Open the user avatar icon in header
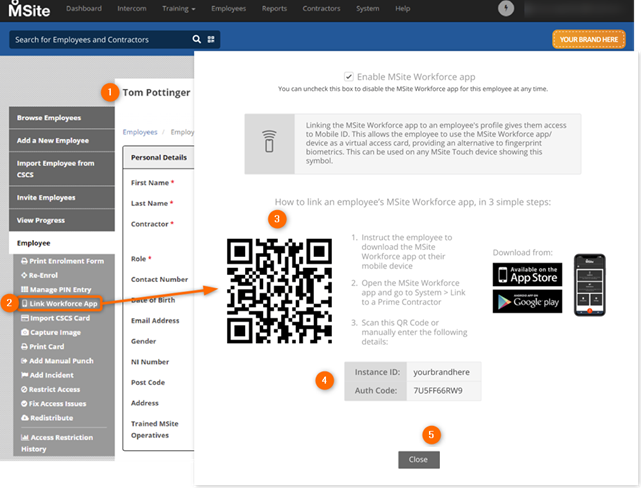 (x=508, y=9)
